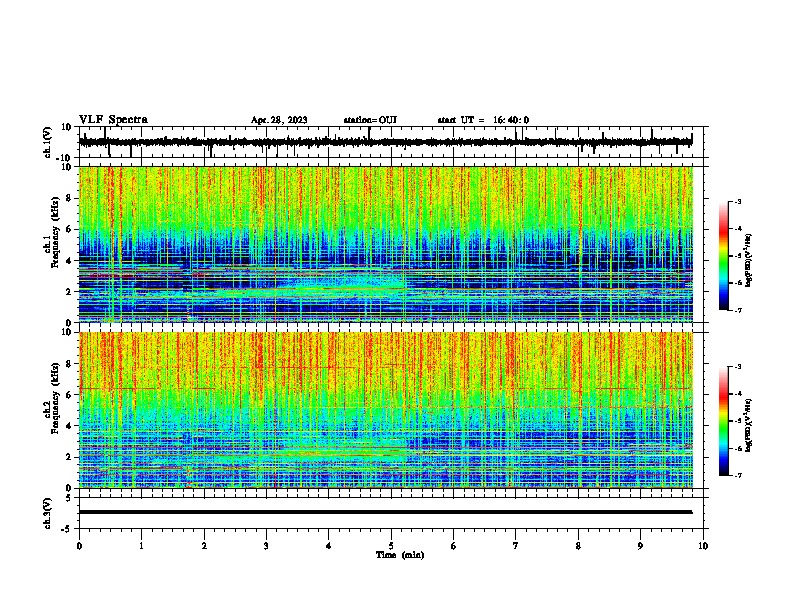
Task: Click the time axis tick label "3"
Action: [x=266, y=546]
